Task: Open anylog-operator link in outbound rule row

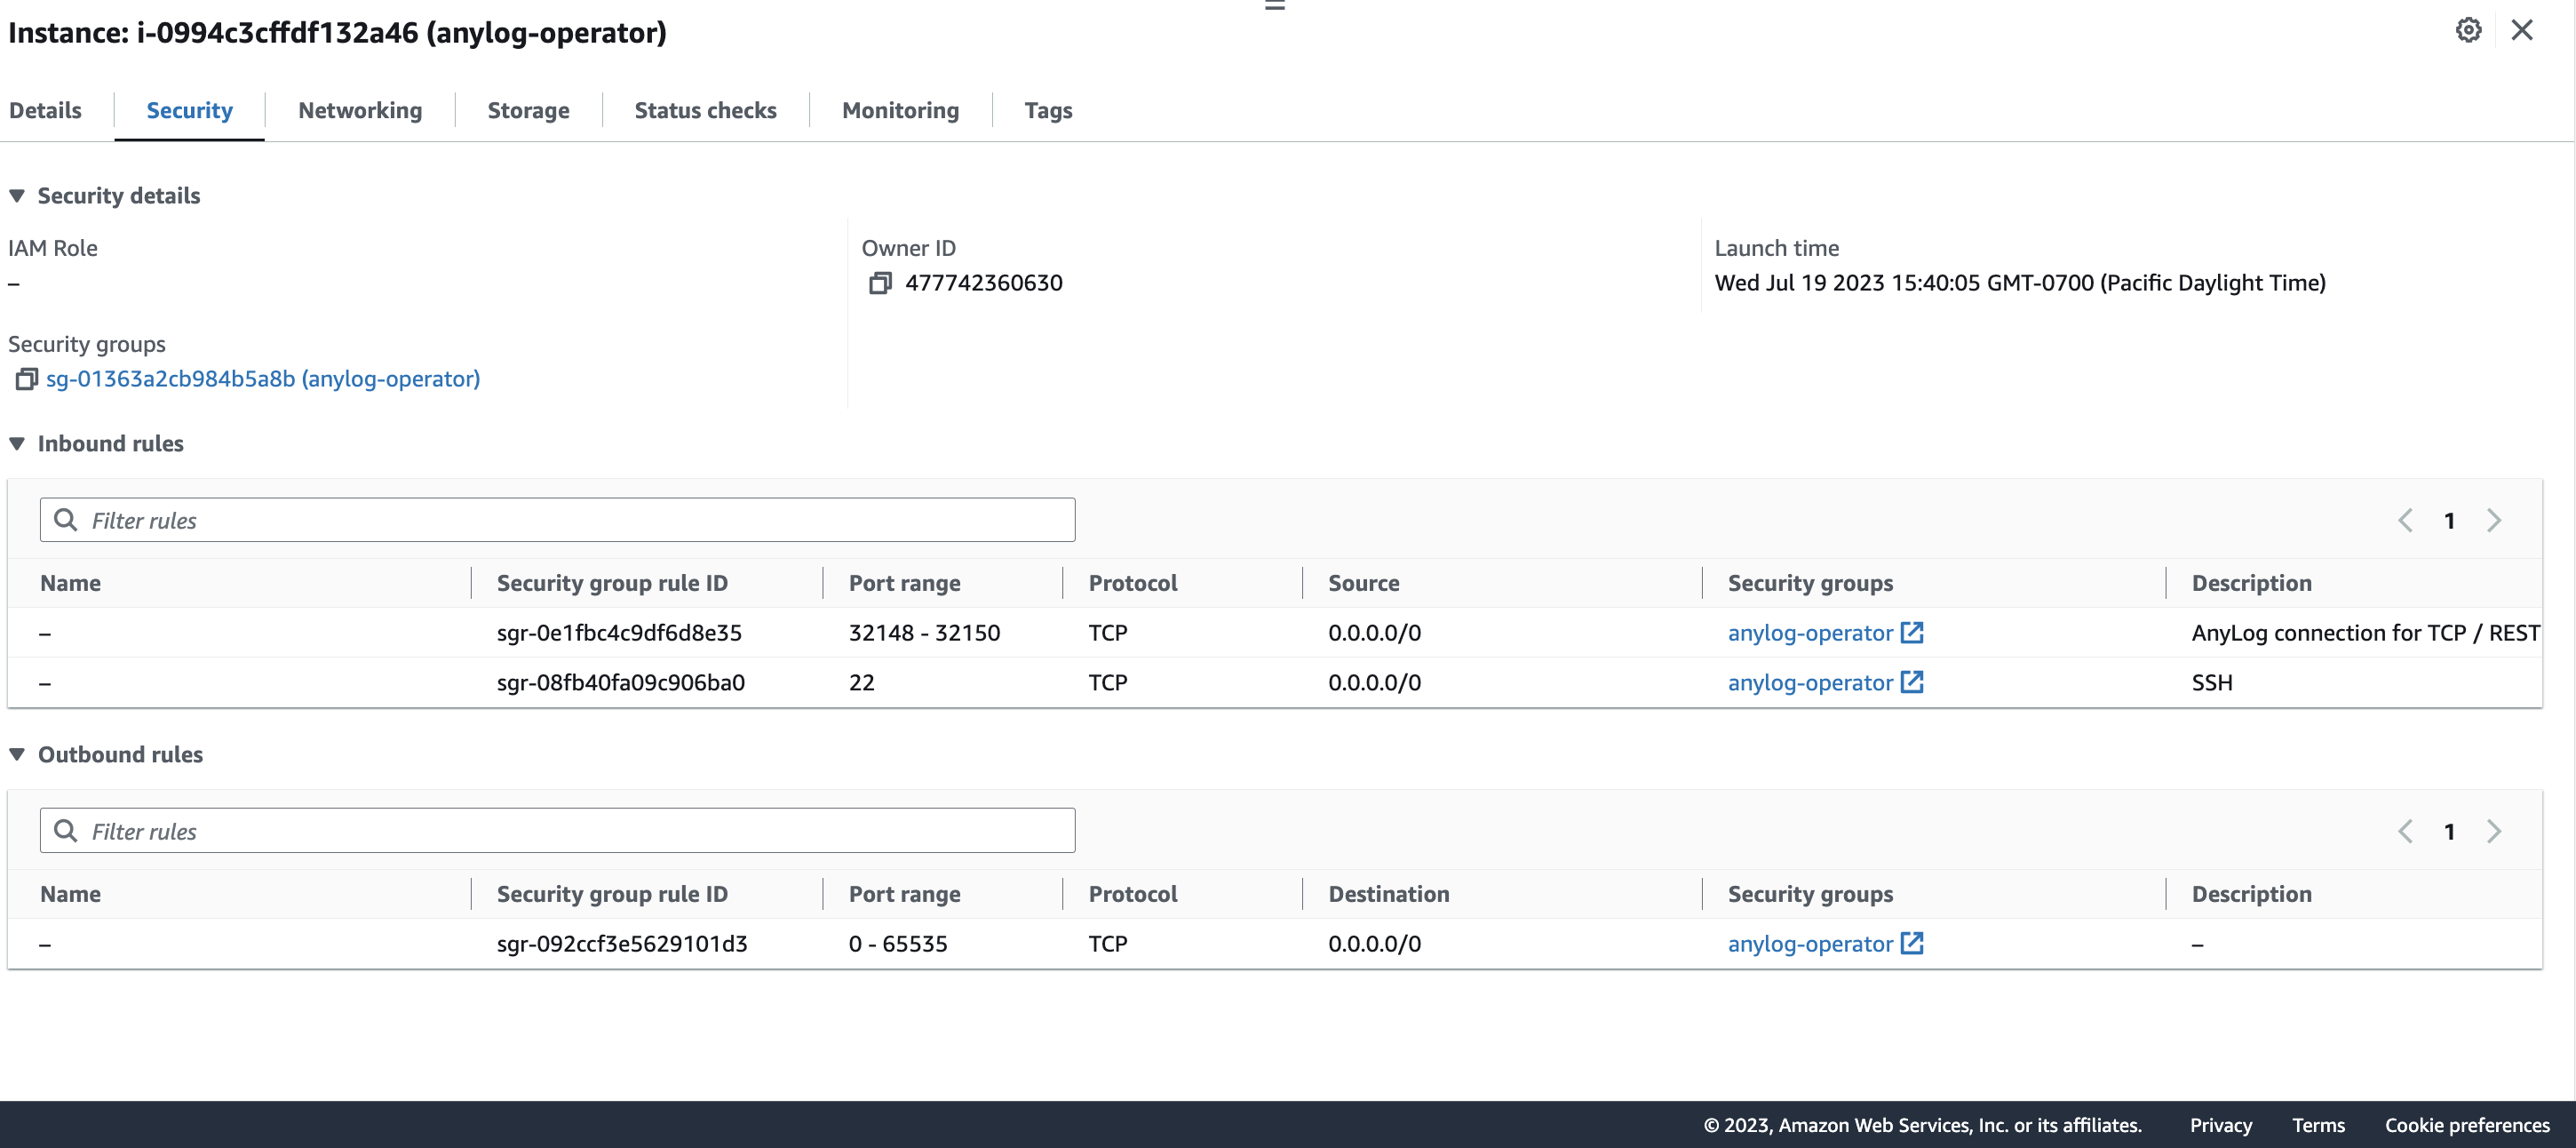Action: [1810, 944]
